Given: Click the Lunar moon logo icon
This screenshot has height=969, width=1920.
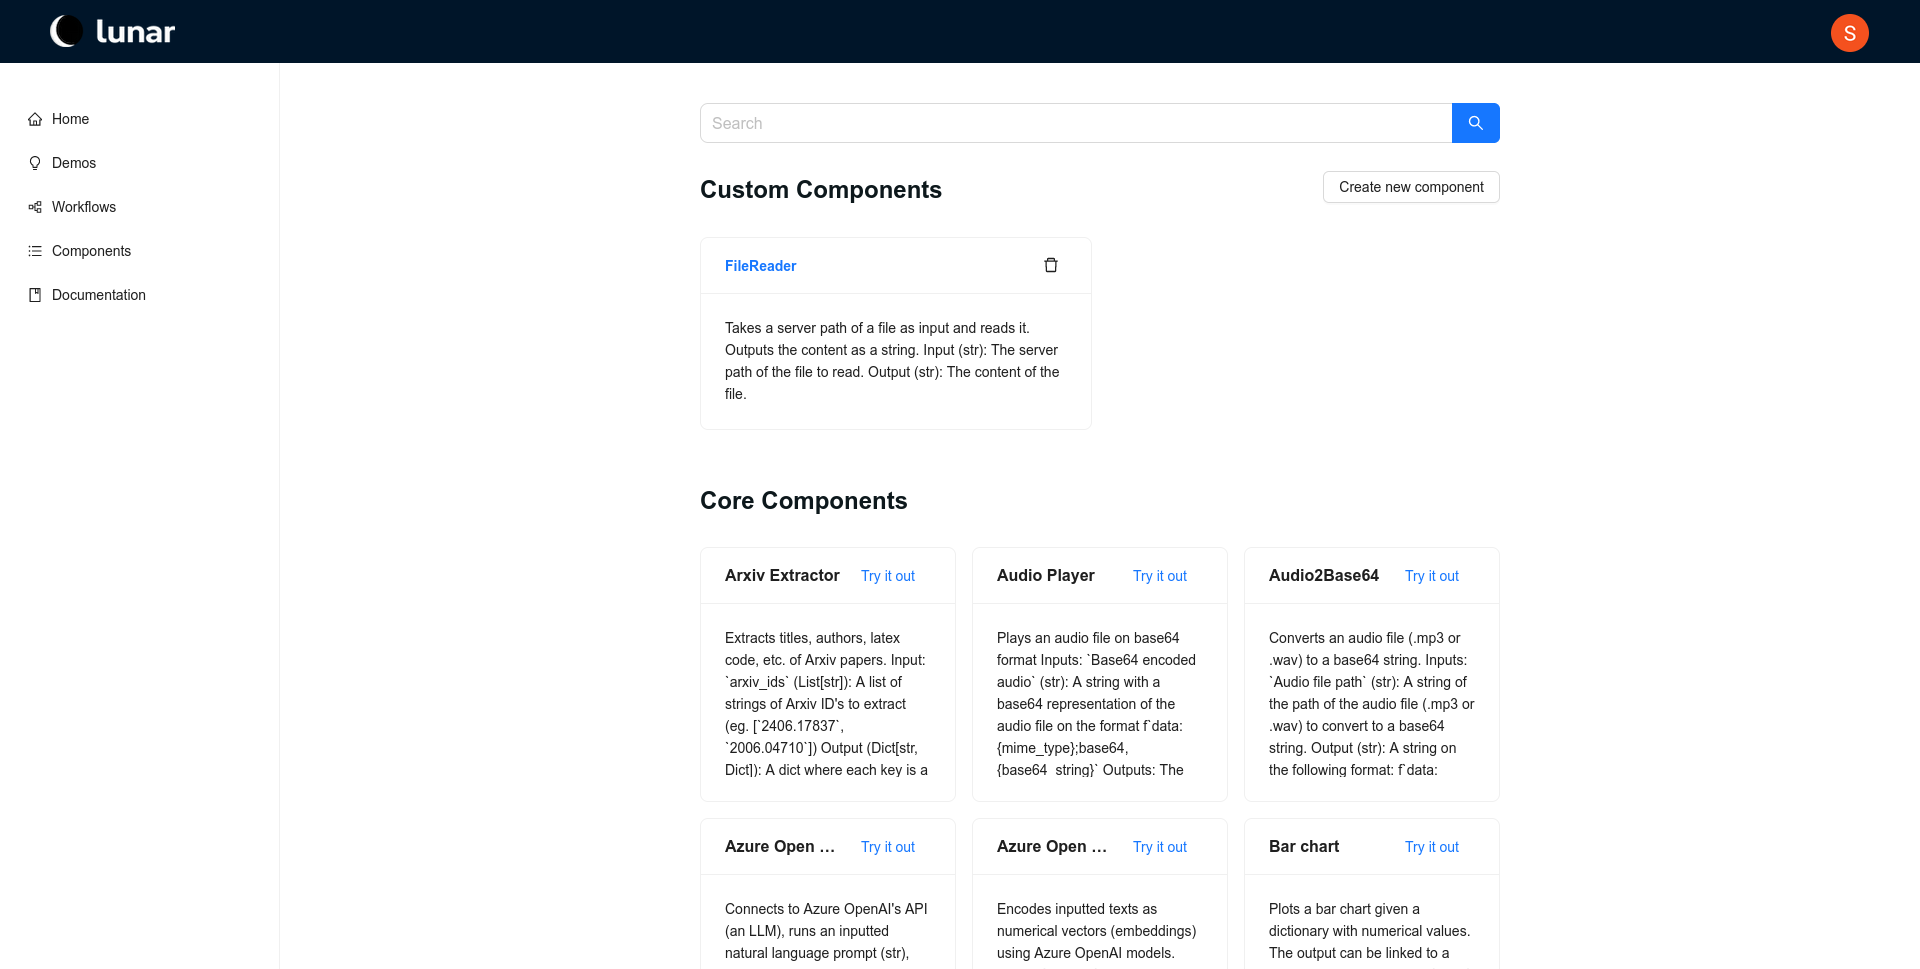Looking at the screenshot, I should [67, 31].
